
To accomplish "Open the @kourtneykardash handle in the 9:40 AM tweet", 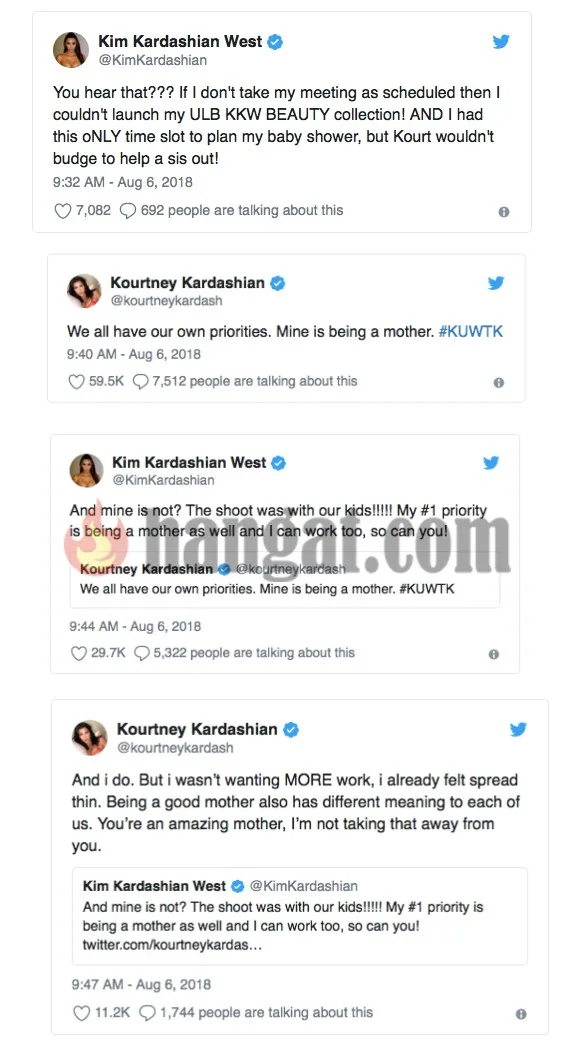I will (x=167, y=301).
